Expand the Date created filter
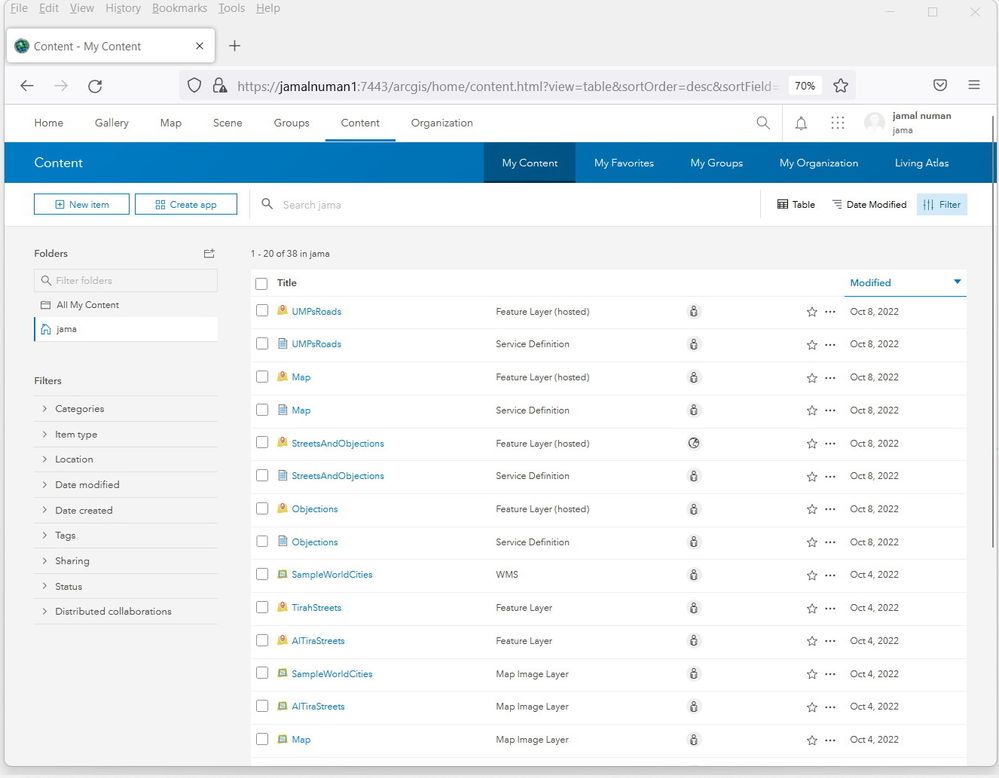The height and width of the screenshot is (778, 999). coord(126,510)
